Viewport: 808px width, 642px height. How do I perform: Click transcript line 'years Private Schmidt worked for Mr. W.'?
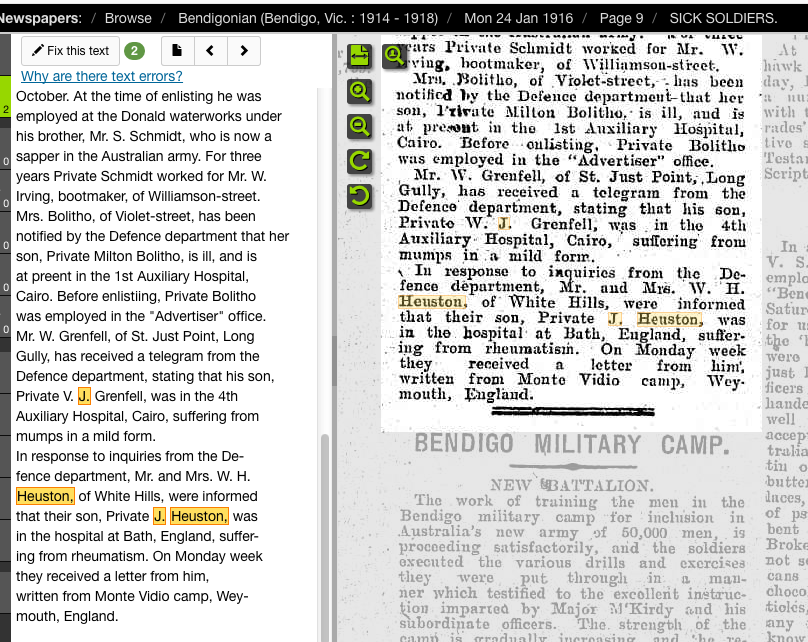tap(141, 177)
